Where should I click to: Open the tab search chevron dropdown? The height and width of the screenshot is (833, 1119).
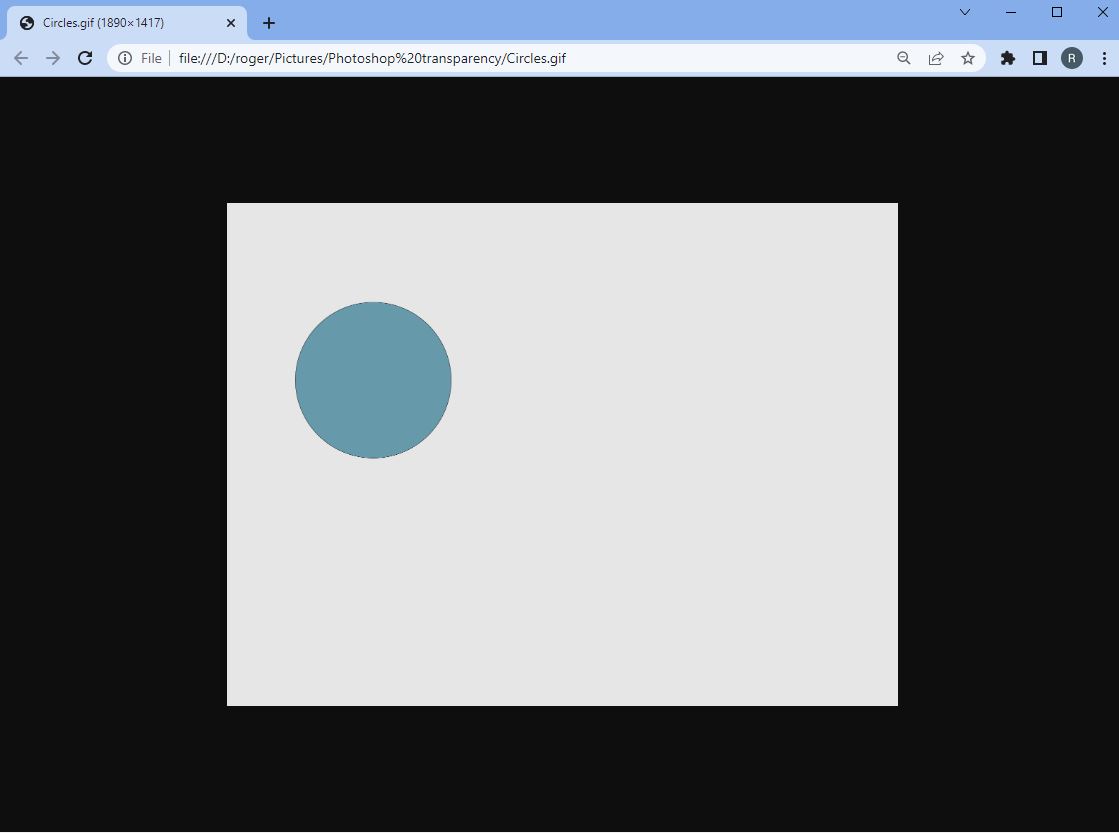click(x=963, y=12)
